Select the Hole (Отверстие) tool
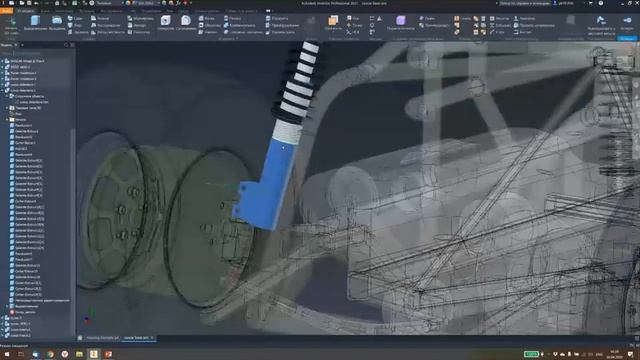The image size is (640, 360). 165,23
